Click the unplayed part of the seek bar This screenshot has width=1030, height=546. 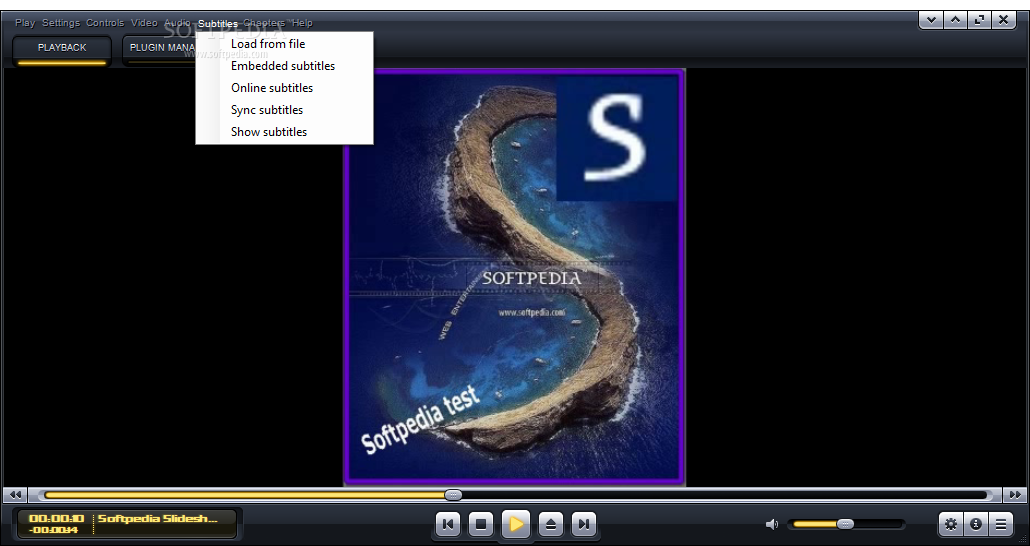724,495
